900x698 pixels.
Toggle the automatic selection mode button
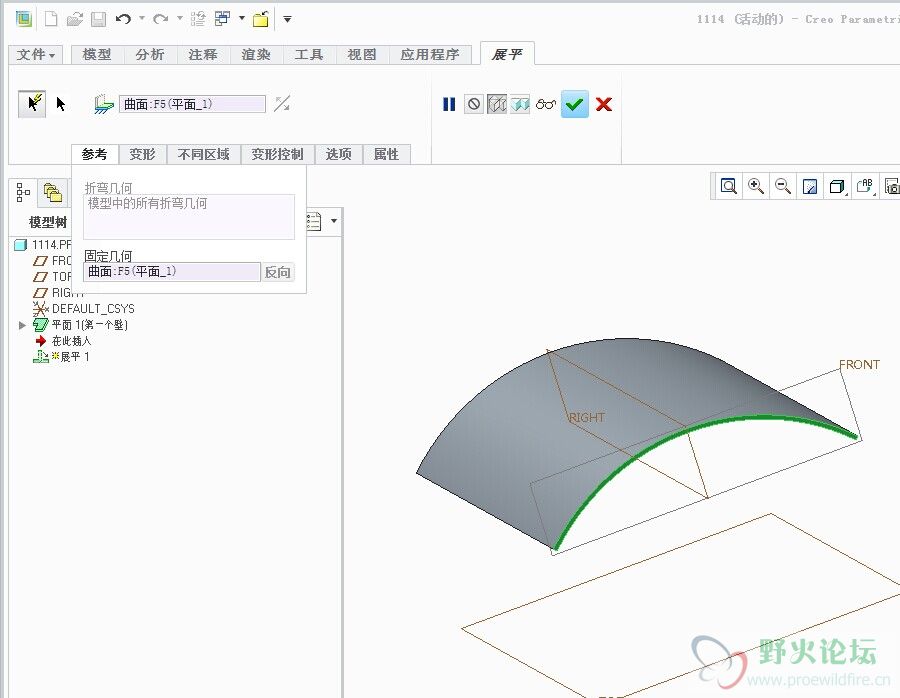32,103
